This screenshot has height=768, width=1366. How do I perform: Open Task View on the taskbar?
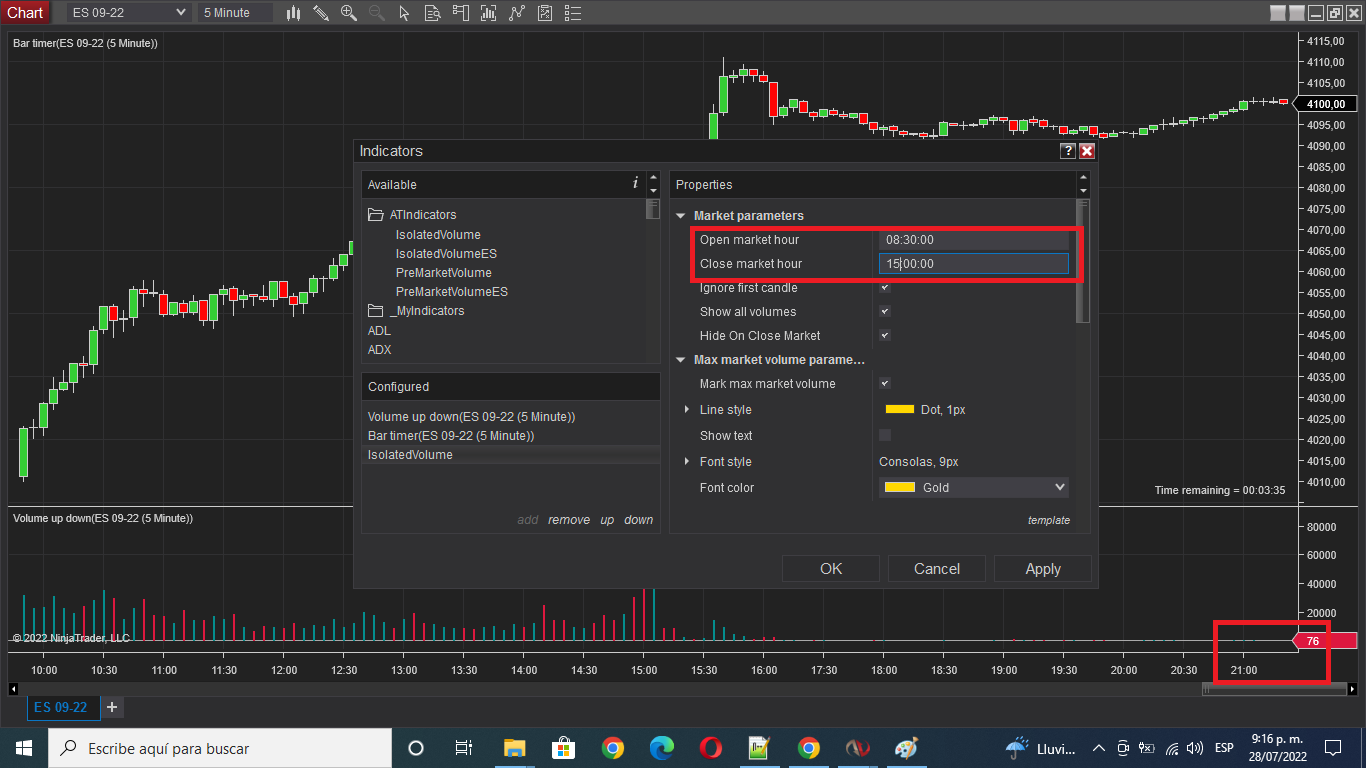click(464, 748)
